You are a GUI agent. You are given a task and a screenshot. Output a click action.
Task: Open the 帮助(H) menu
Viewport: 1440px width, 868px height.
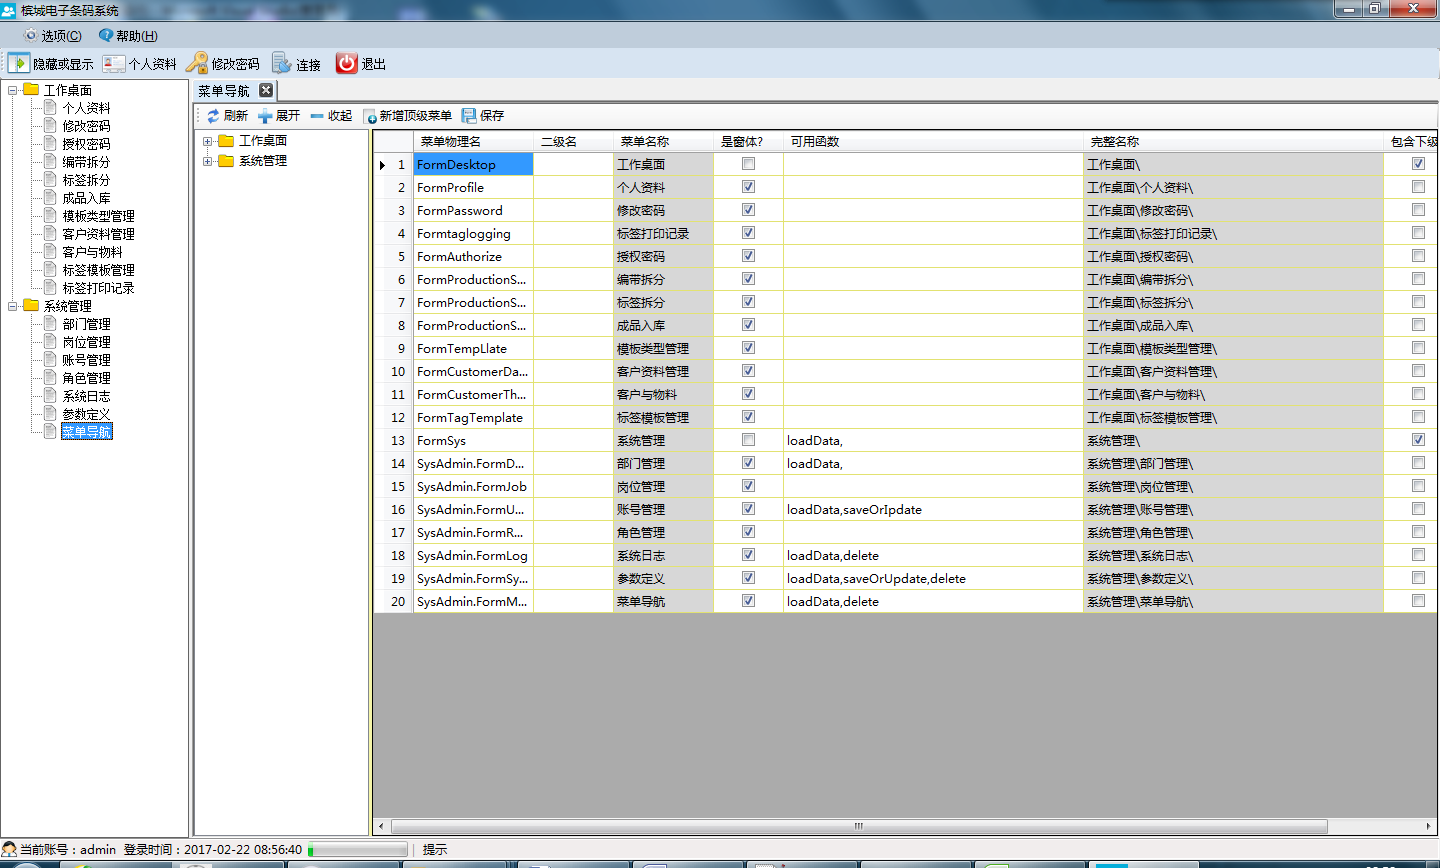[128, 36]
